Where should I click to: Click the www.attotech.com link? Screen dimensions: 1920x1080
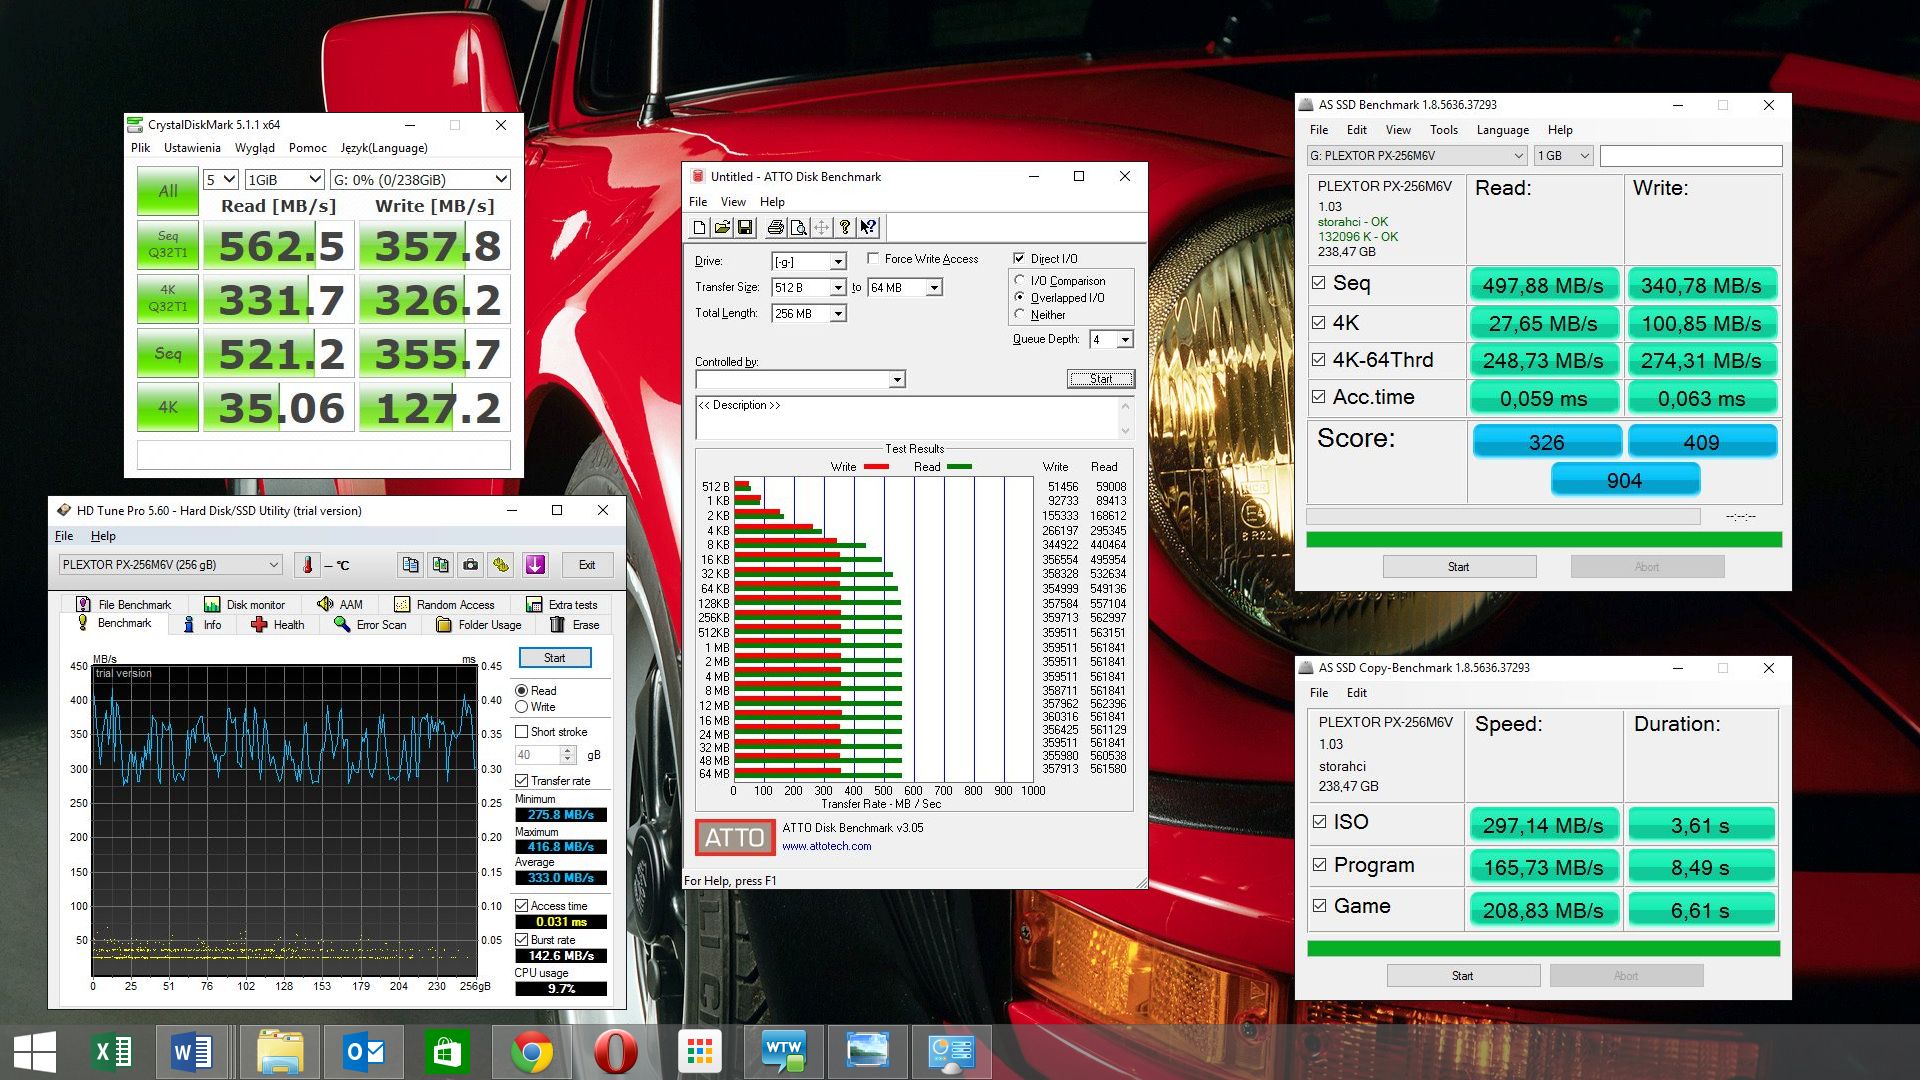coord(826,846)
